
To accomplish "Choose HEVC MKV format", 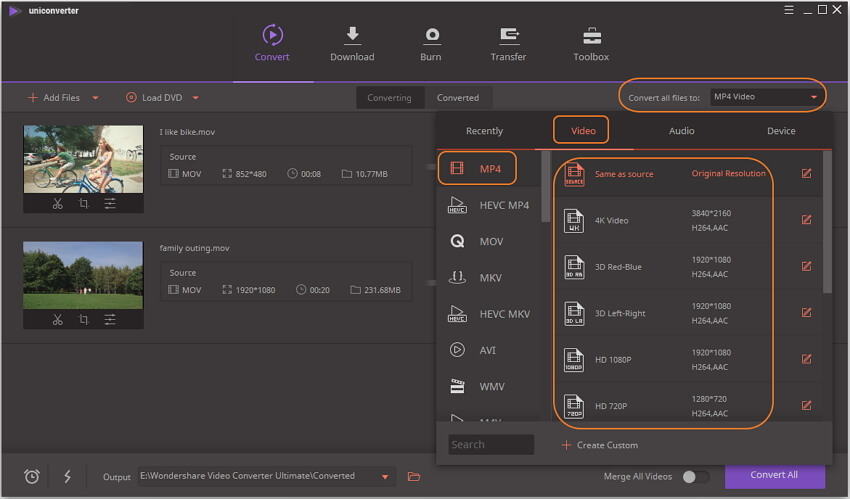I will (488, 314).
